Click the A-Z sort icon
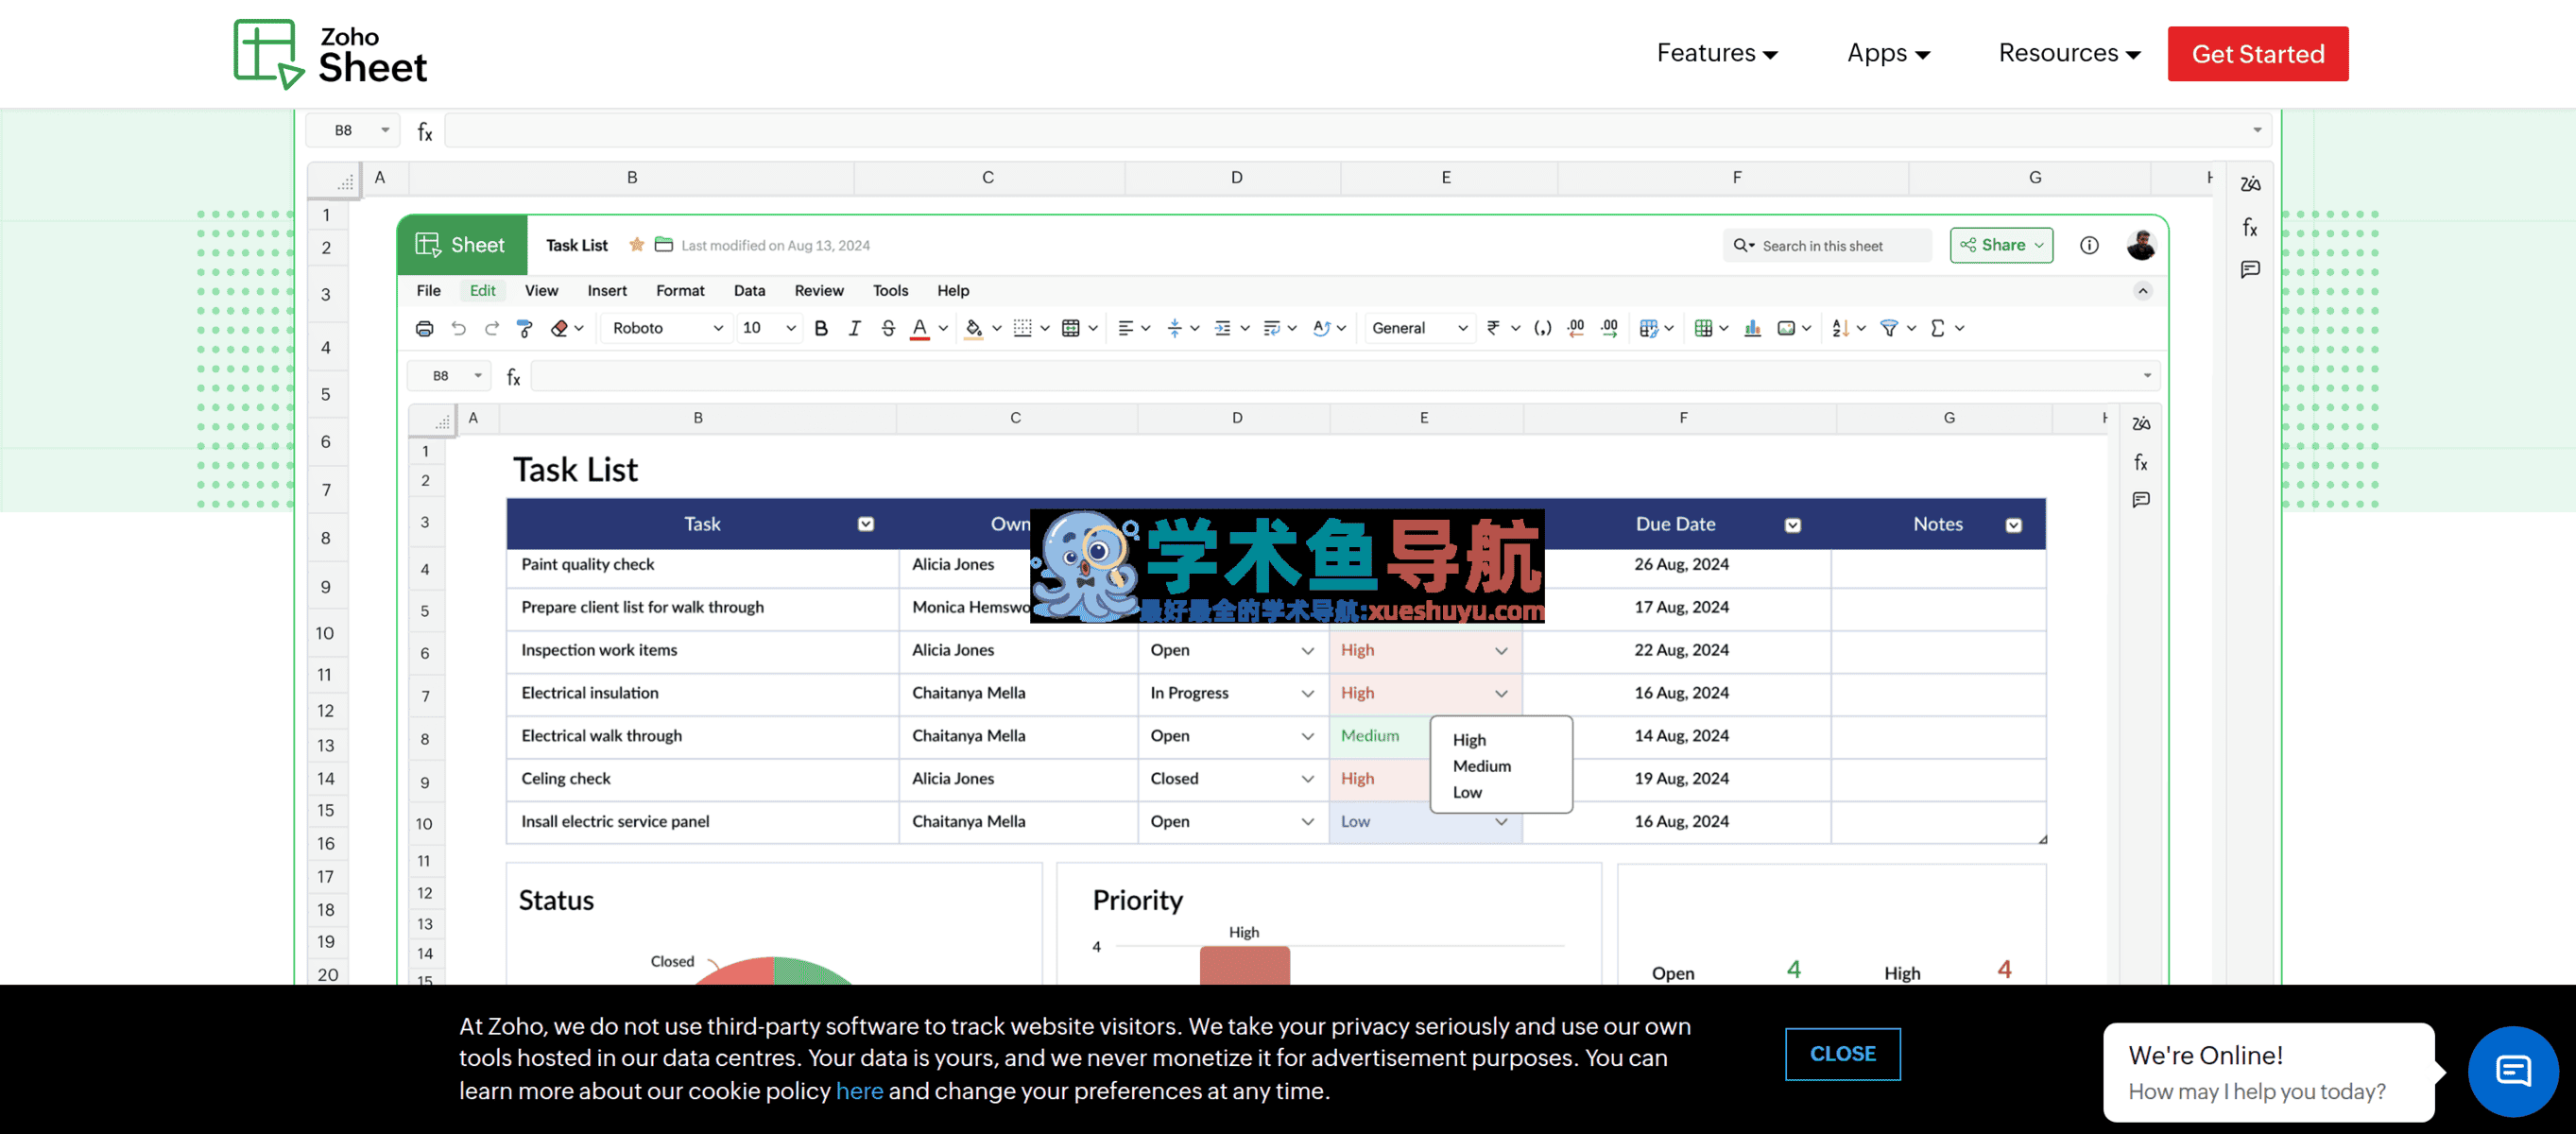 [x=1840, y=328]
